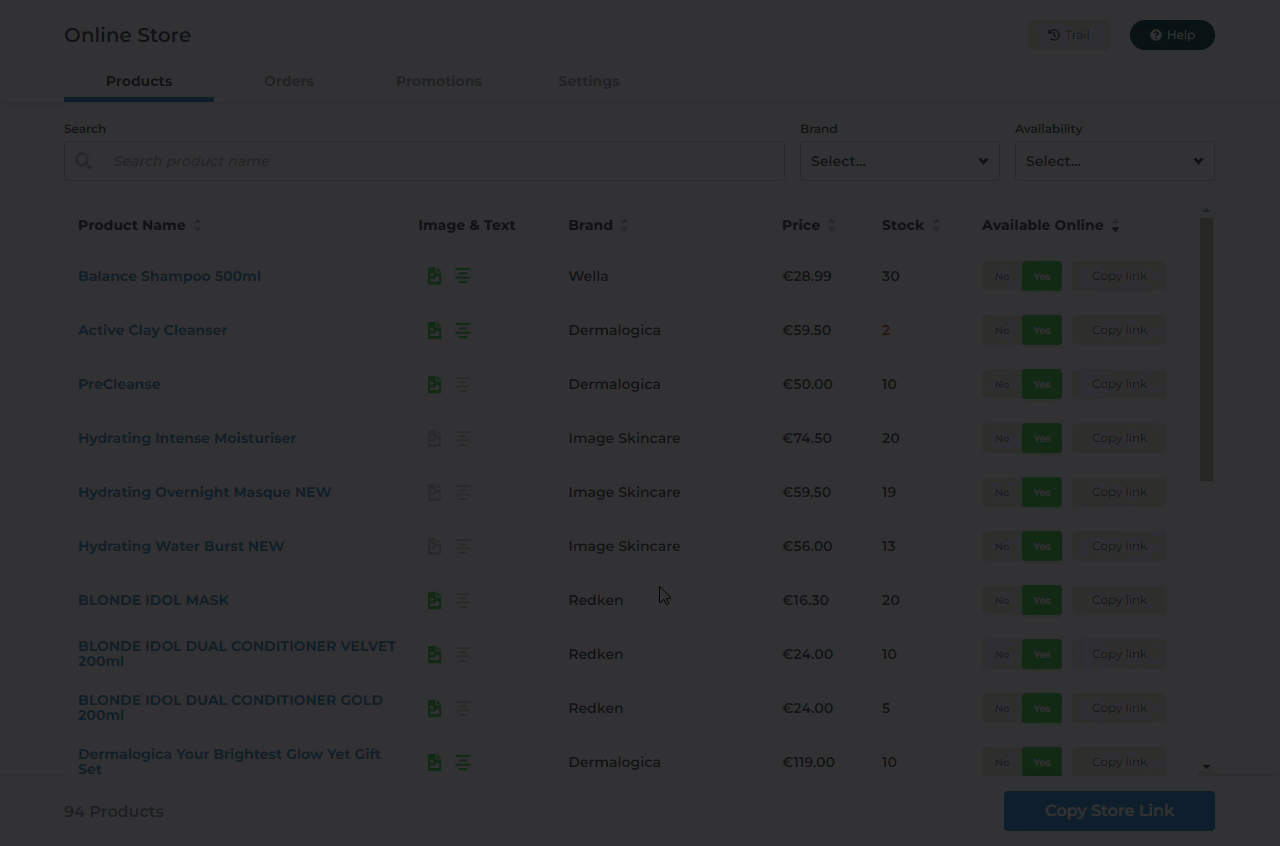Image resolution: width=1280 pixels, height=846 pixels.
Task: Open text icon for Hydrating Overnight Masque NEW
Action: coord(463,492)
